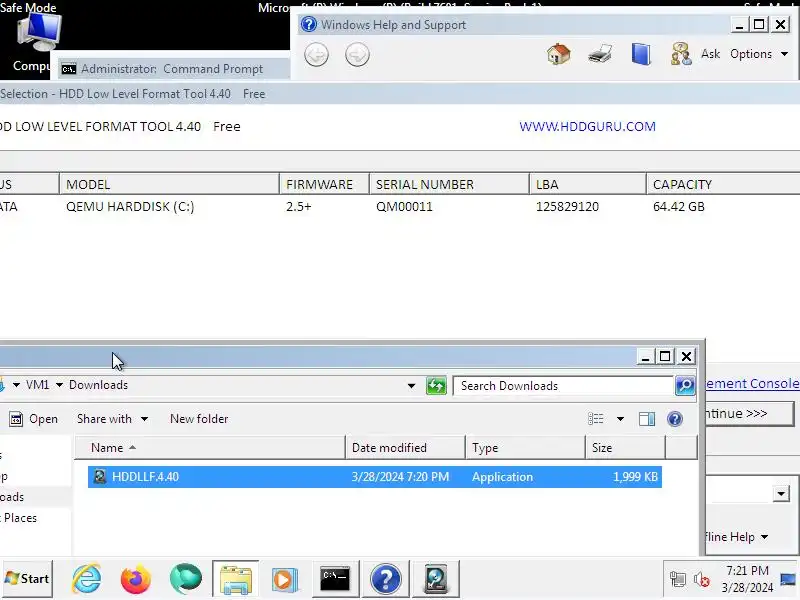This screenshot has height=600, width=800.
Task: Open the Start menu
Action: 27,579
